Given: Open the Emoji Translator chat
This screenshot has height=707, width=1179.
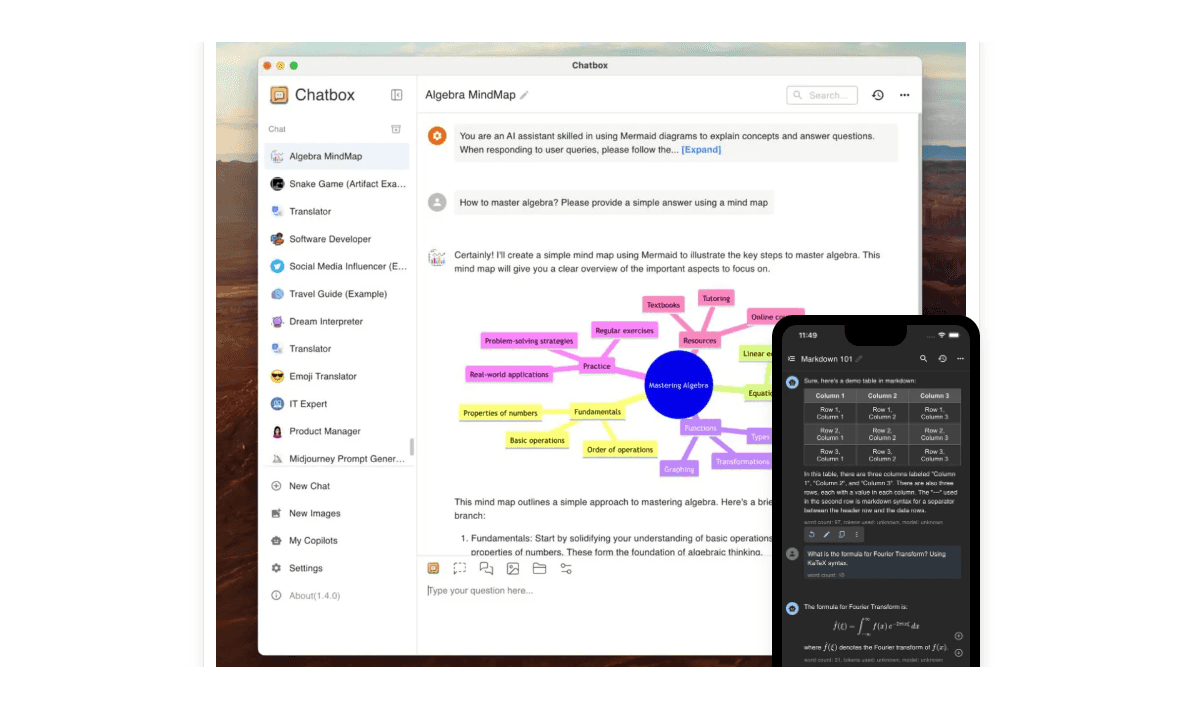Looking at the screenshot, I should (x=337, y=376).
